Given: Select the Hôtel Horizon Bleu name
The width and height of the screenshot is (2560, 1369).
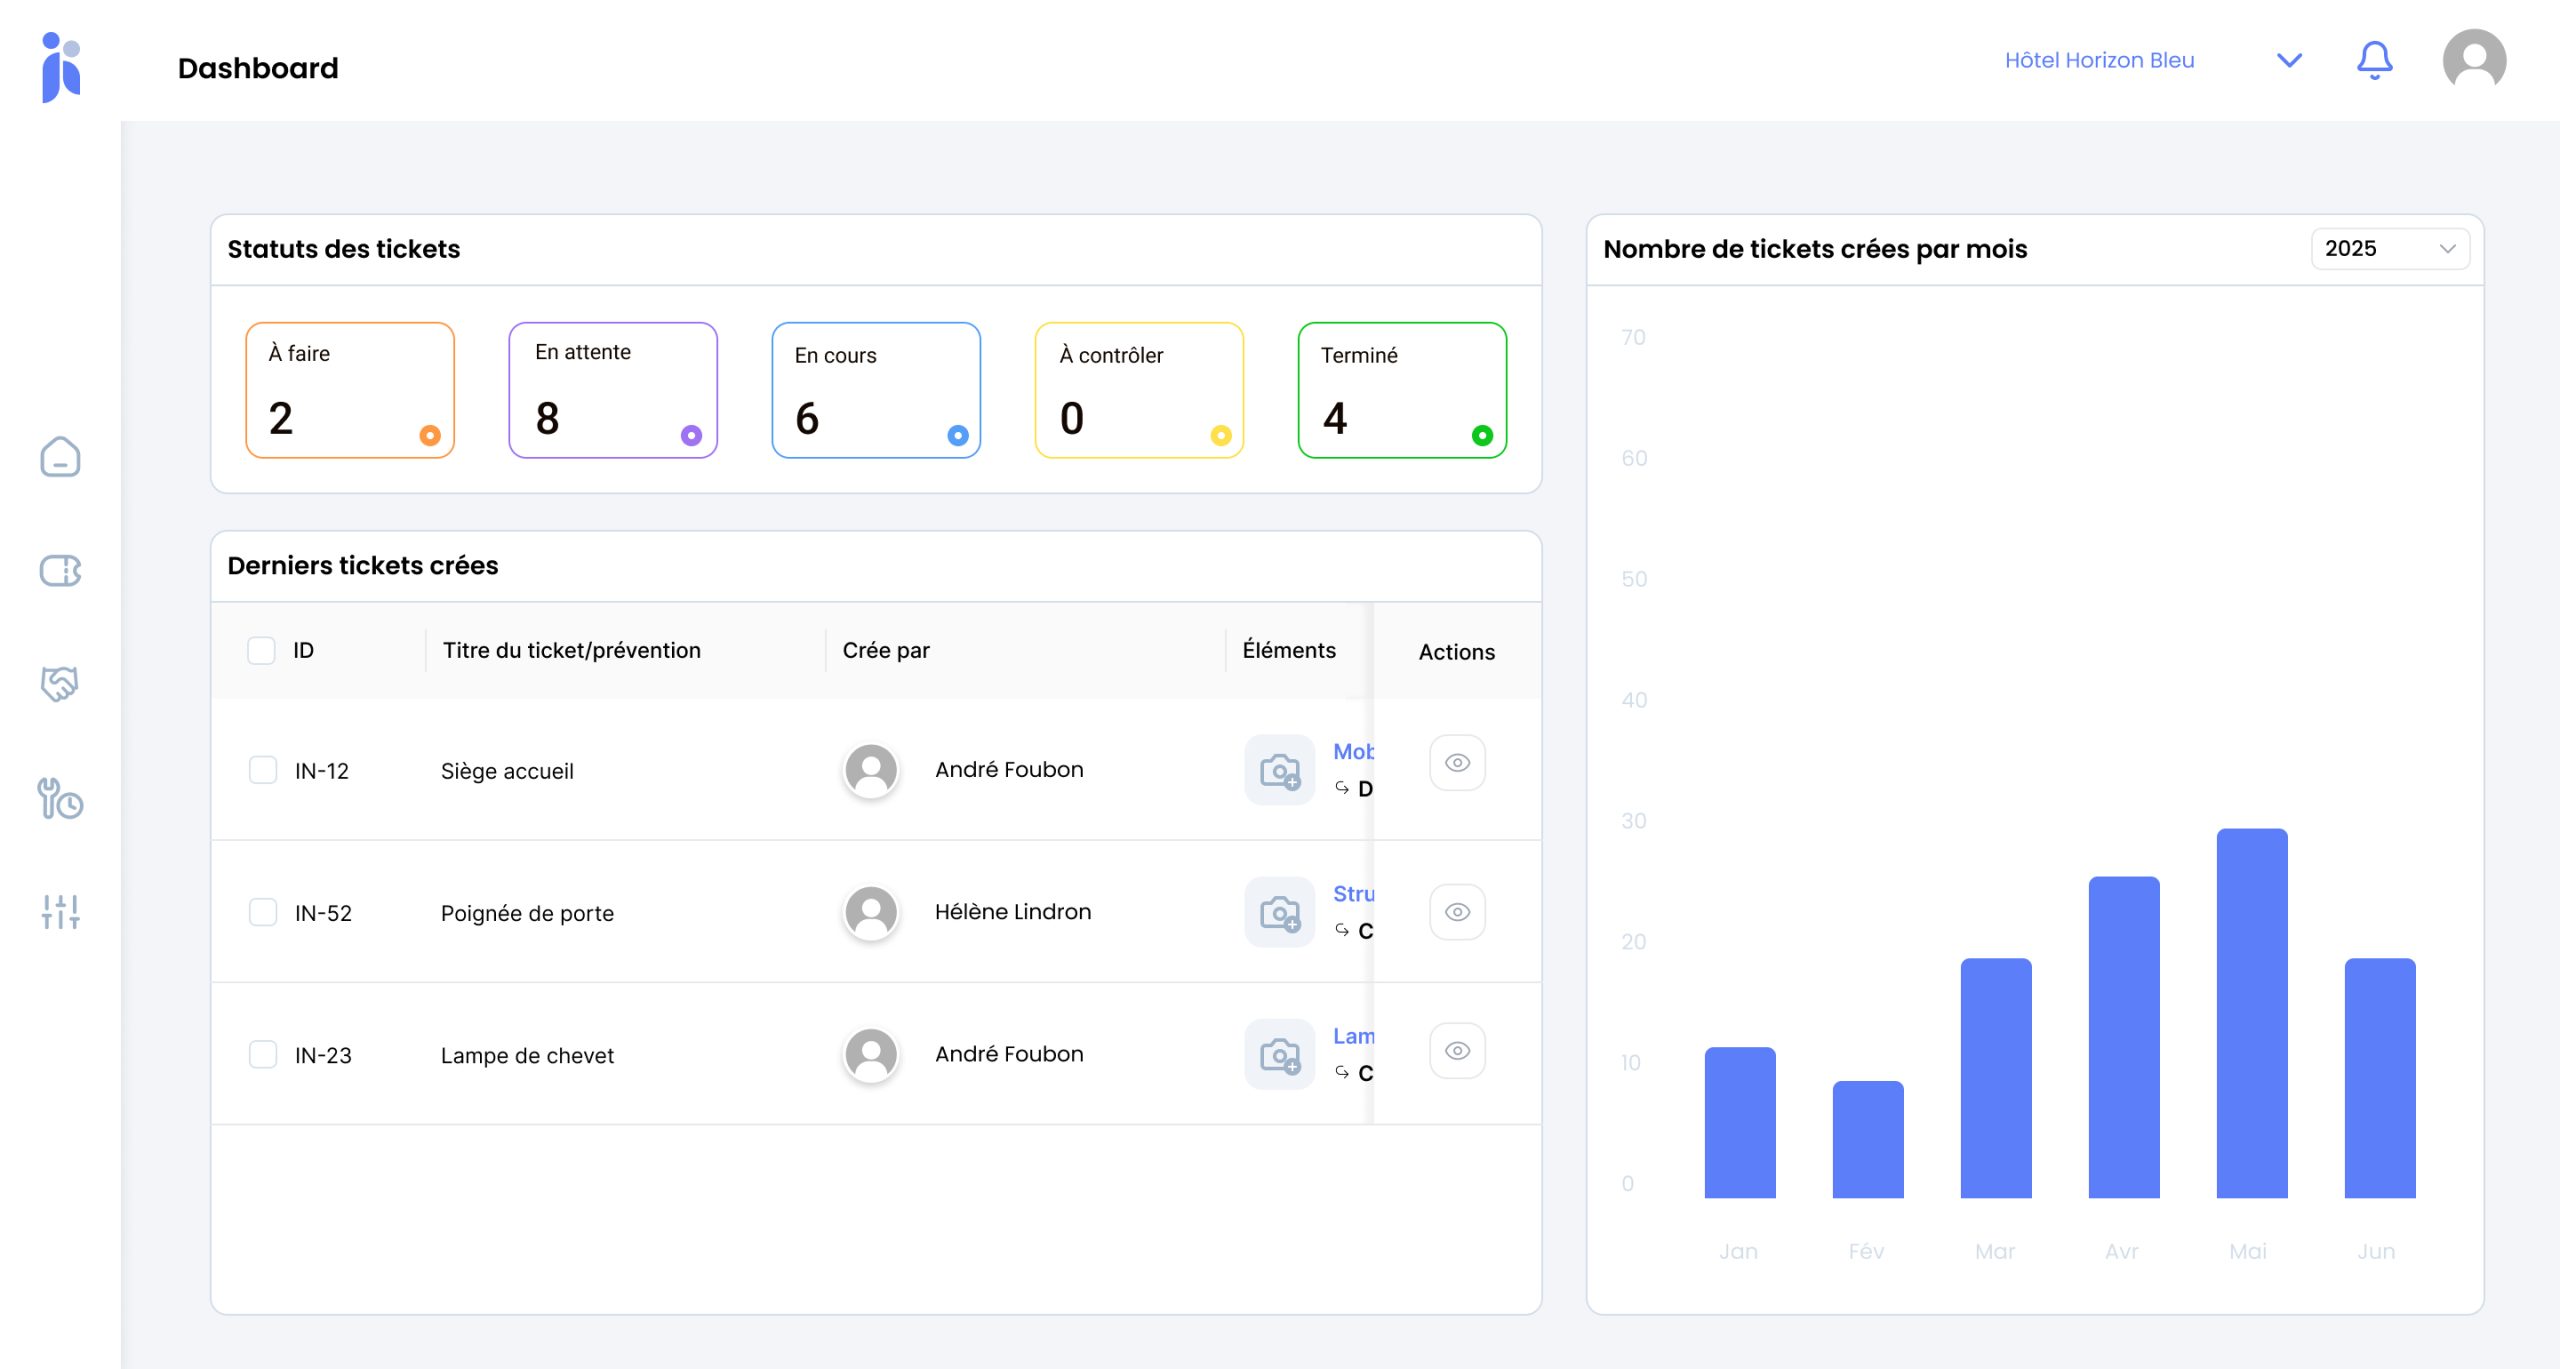Looking at the screenshot, I should tap(2099, 61).
